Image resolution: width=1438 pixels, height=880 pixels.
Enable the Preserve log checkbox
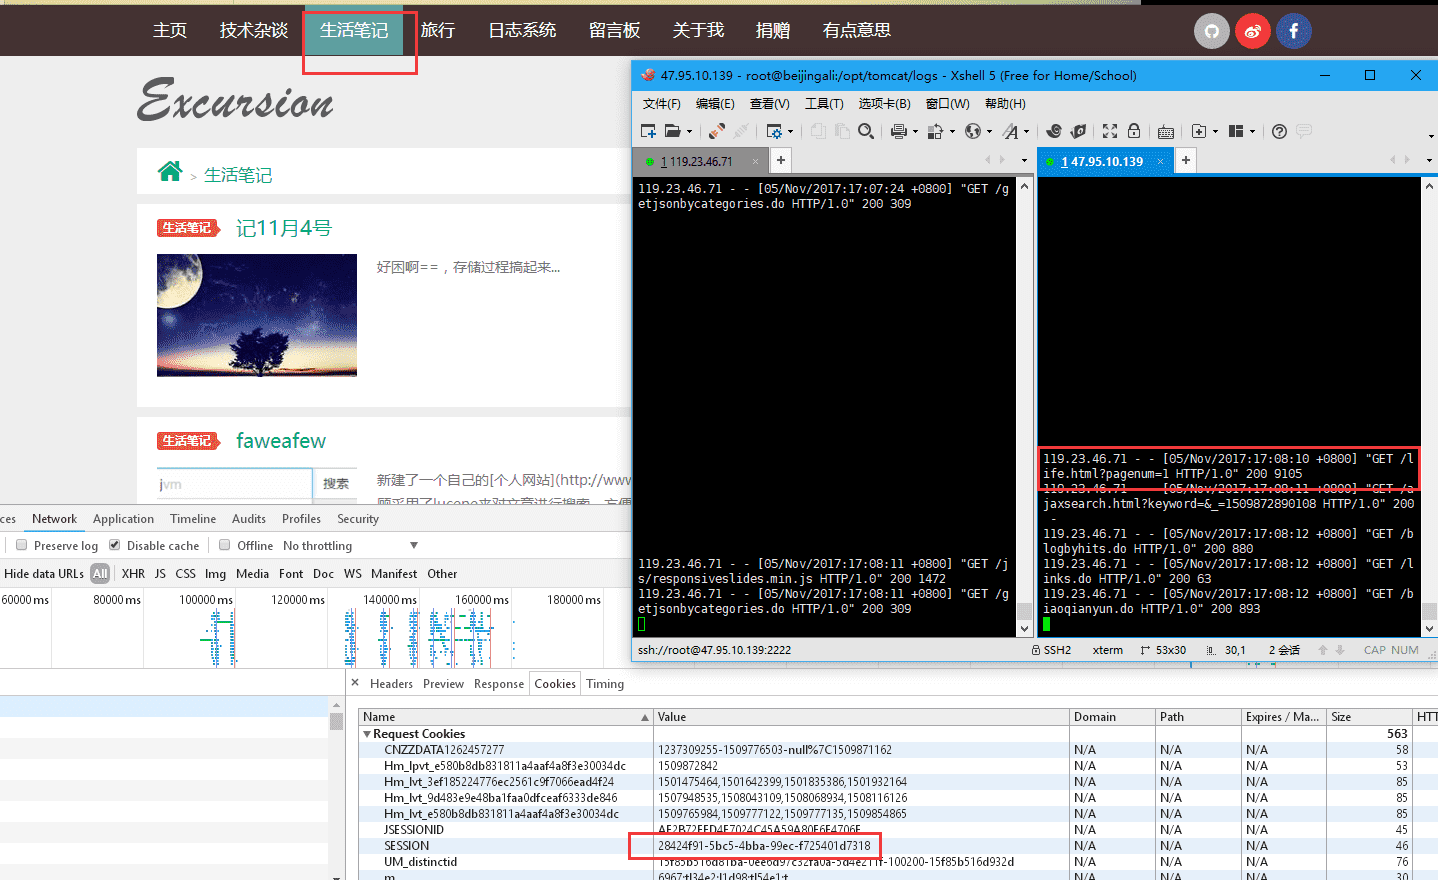pos(22,545)
